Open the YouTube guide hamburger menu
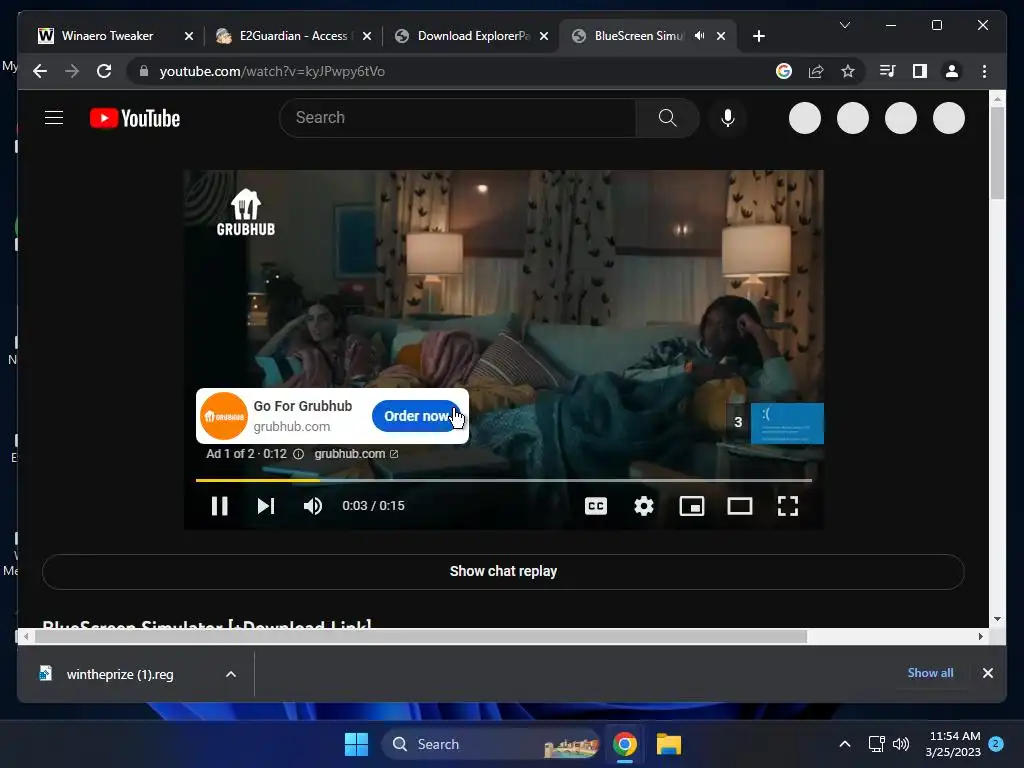The image size is (1024, 768). 54,118
